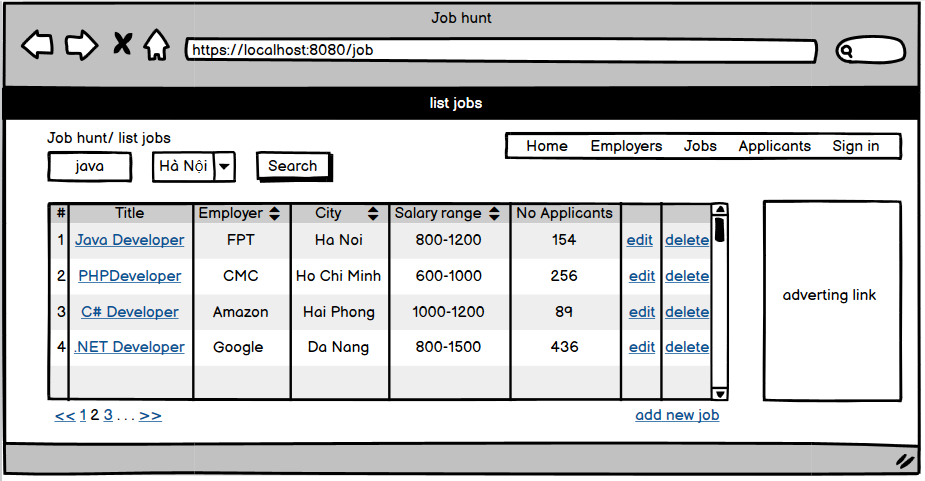This screenshot has width=925, height=481.
Task: Click the Da Nang city cell
Action: pyautogui.click(x=339, y=347)
